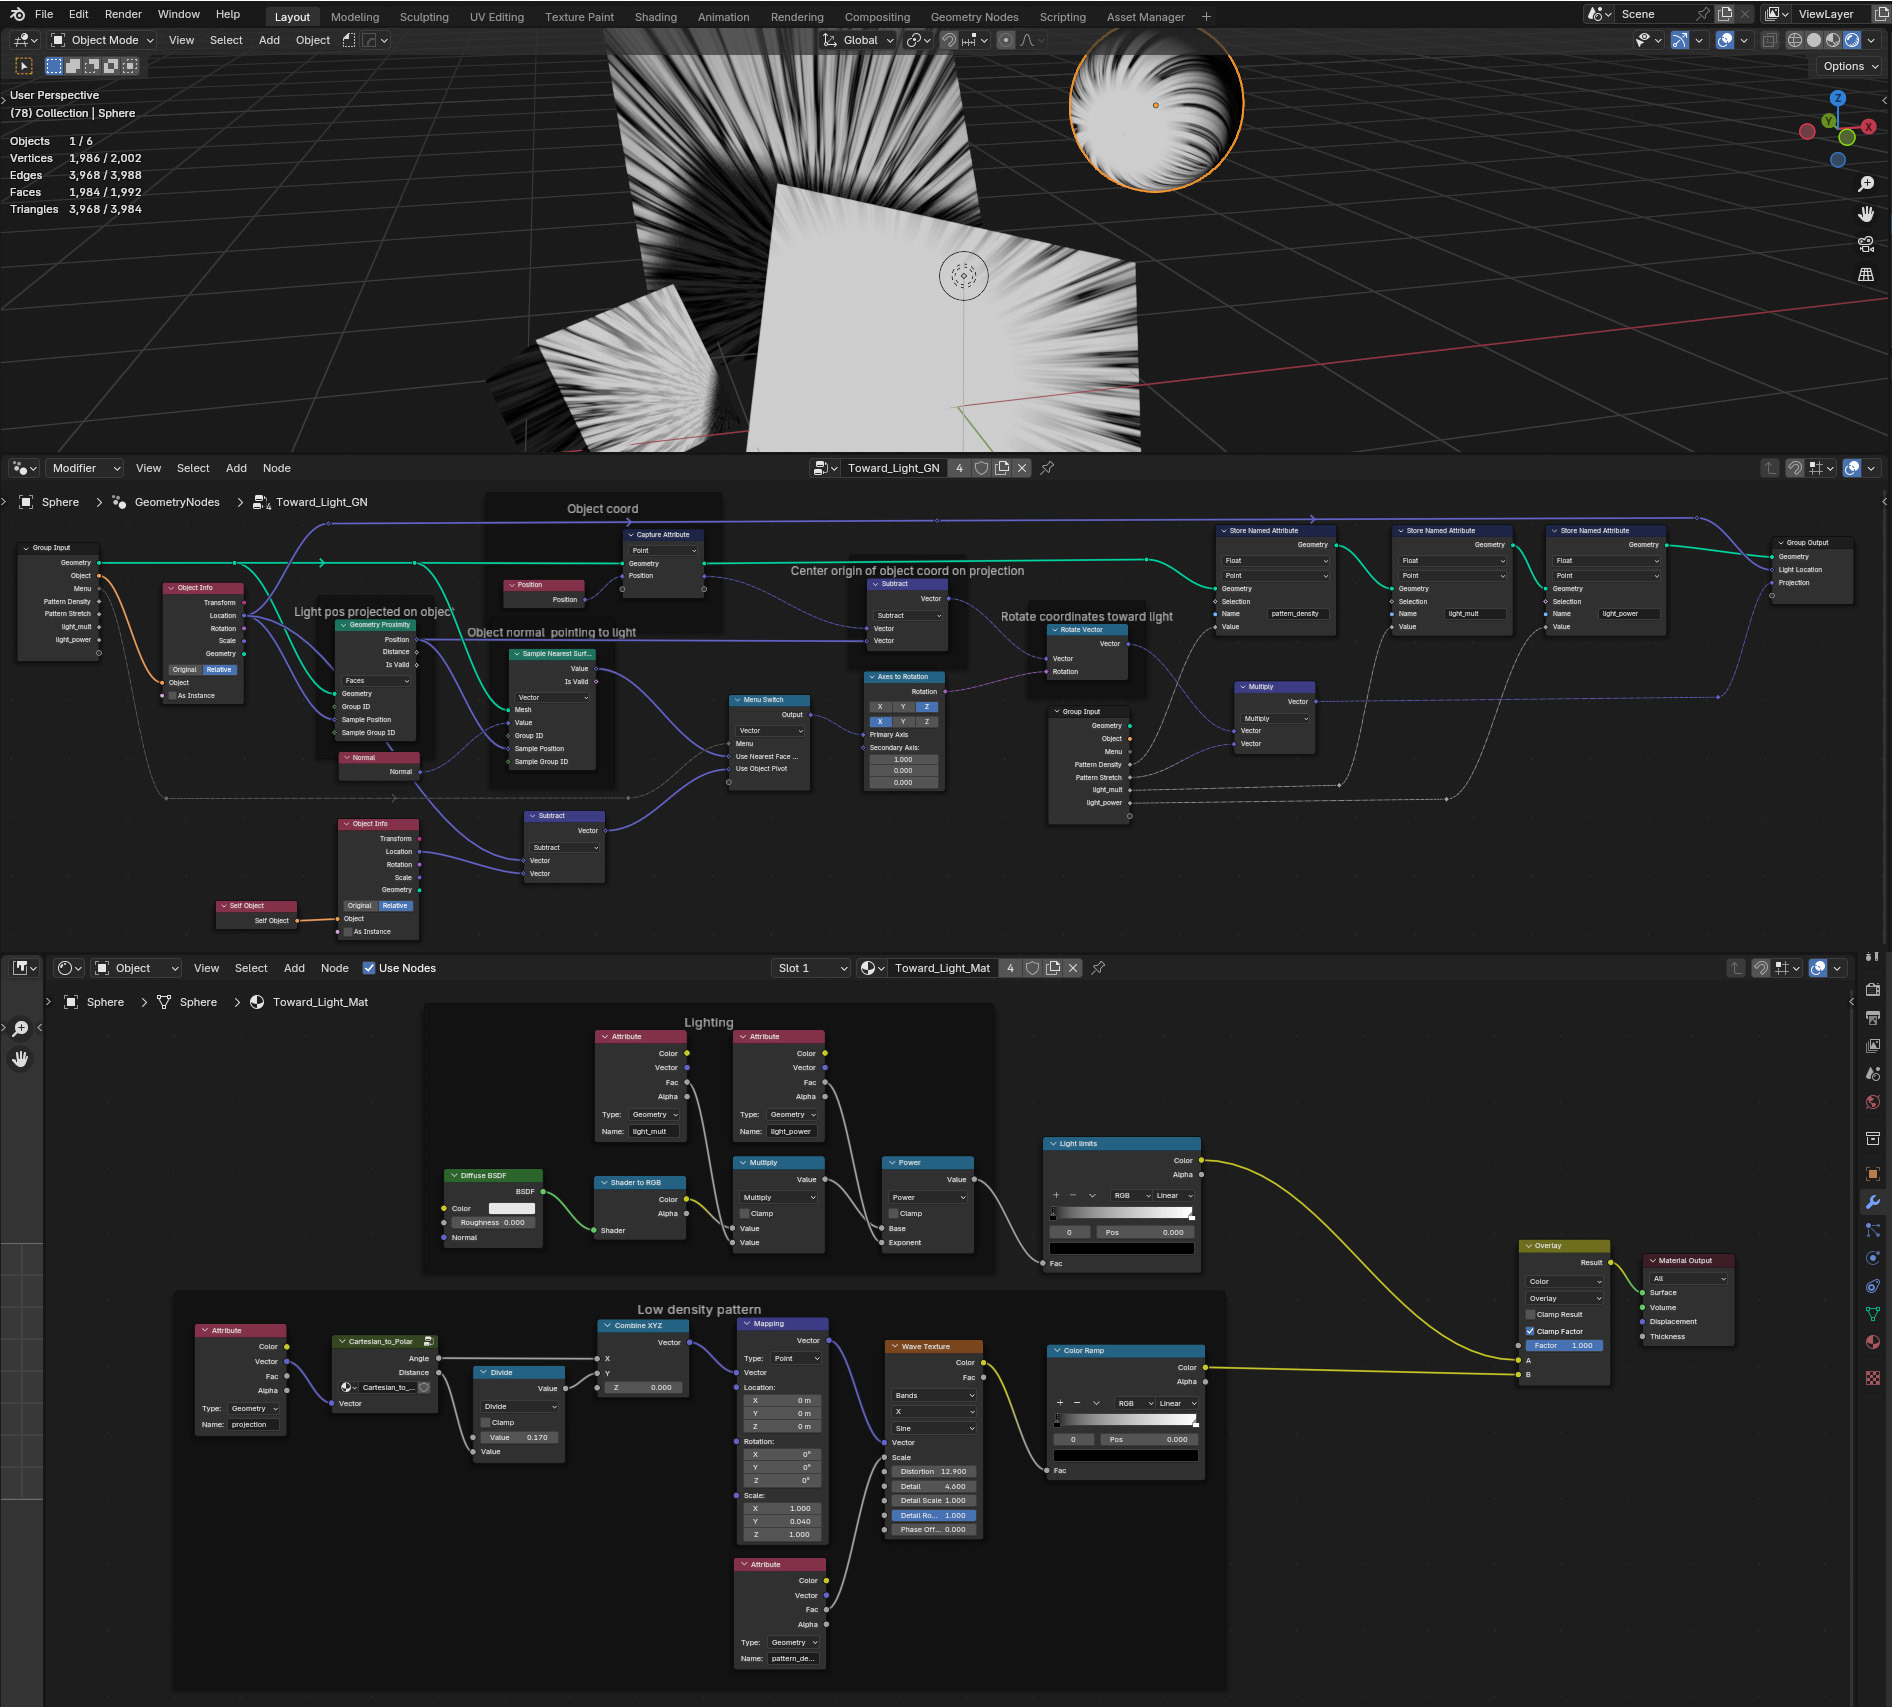Select the Tweak select-box tool icon
Screen dimensions: 1892x1707
coord(24,66)
